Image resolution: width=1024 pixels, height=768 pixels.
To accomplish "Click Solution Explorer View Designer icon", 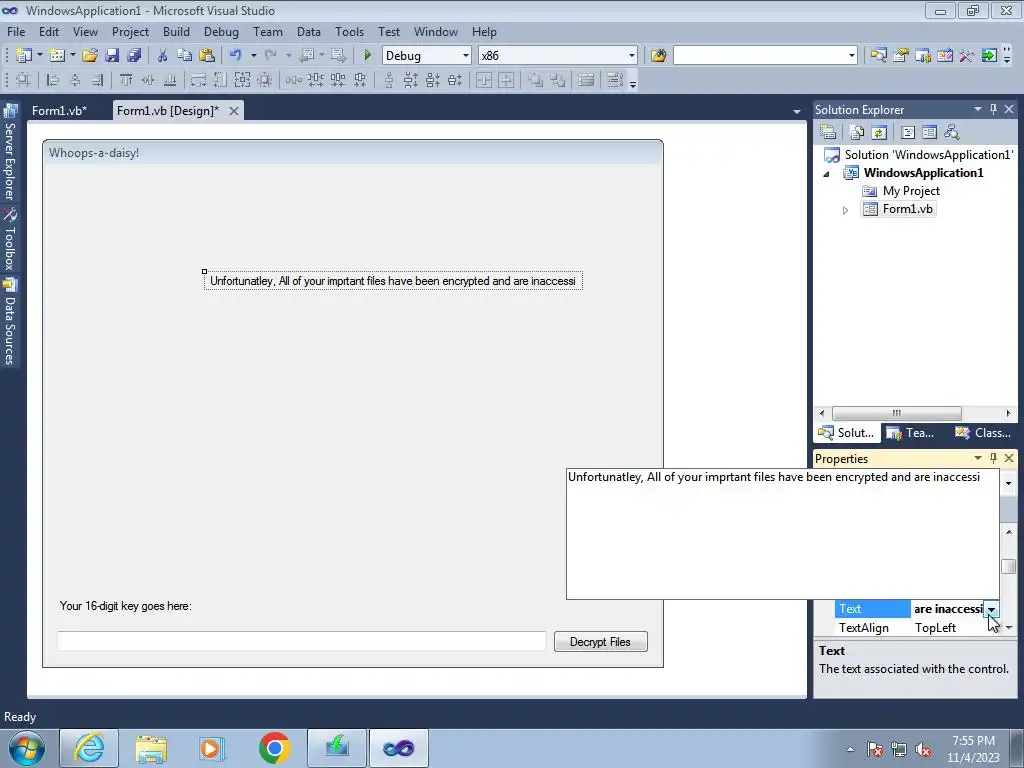I will [929, 133].
